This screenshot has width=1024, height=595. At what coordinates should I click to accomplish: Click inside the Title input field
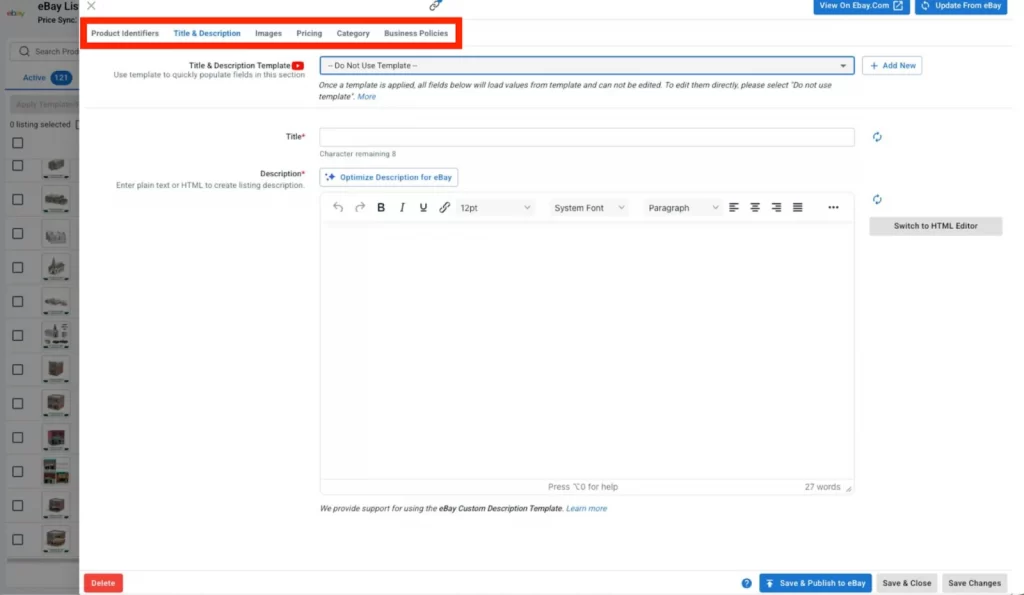(585, 136)
